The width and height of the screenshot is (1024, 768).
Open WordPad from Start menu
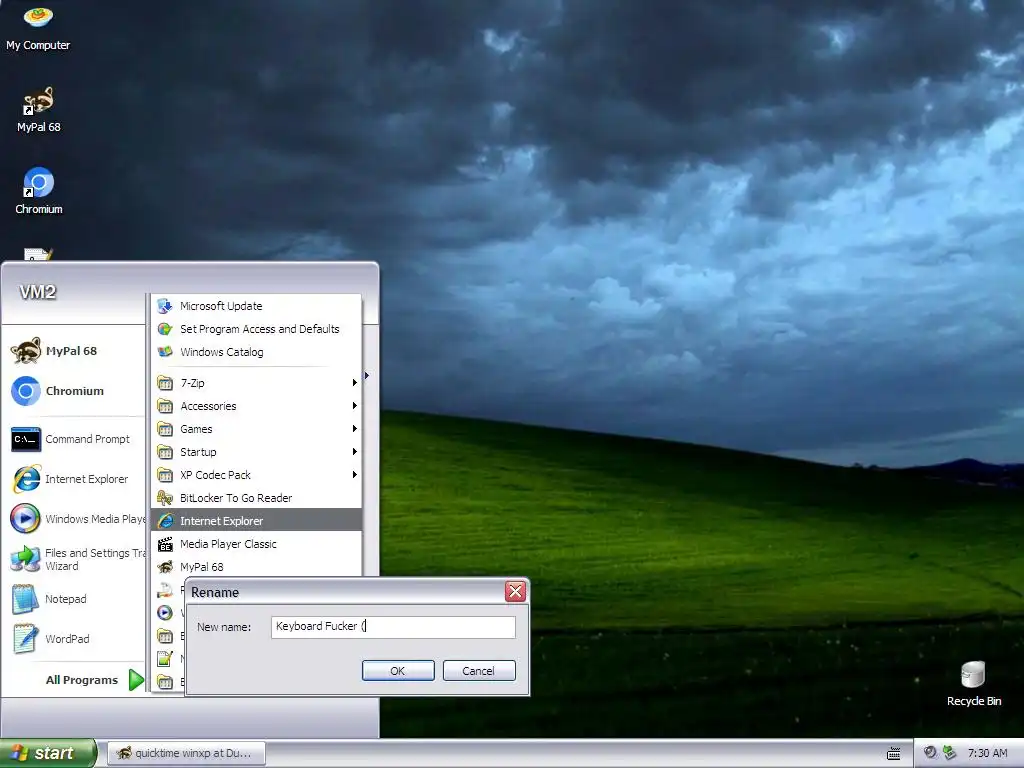click(52, 639)
